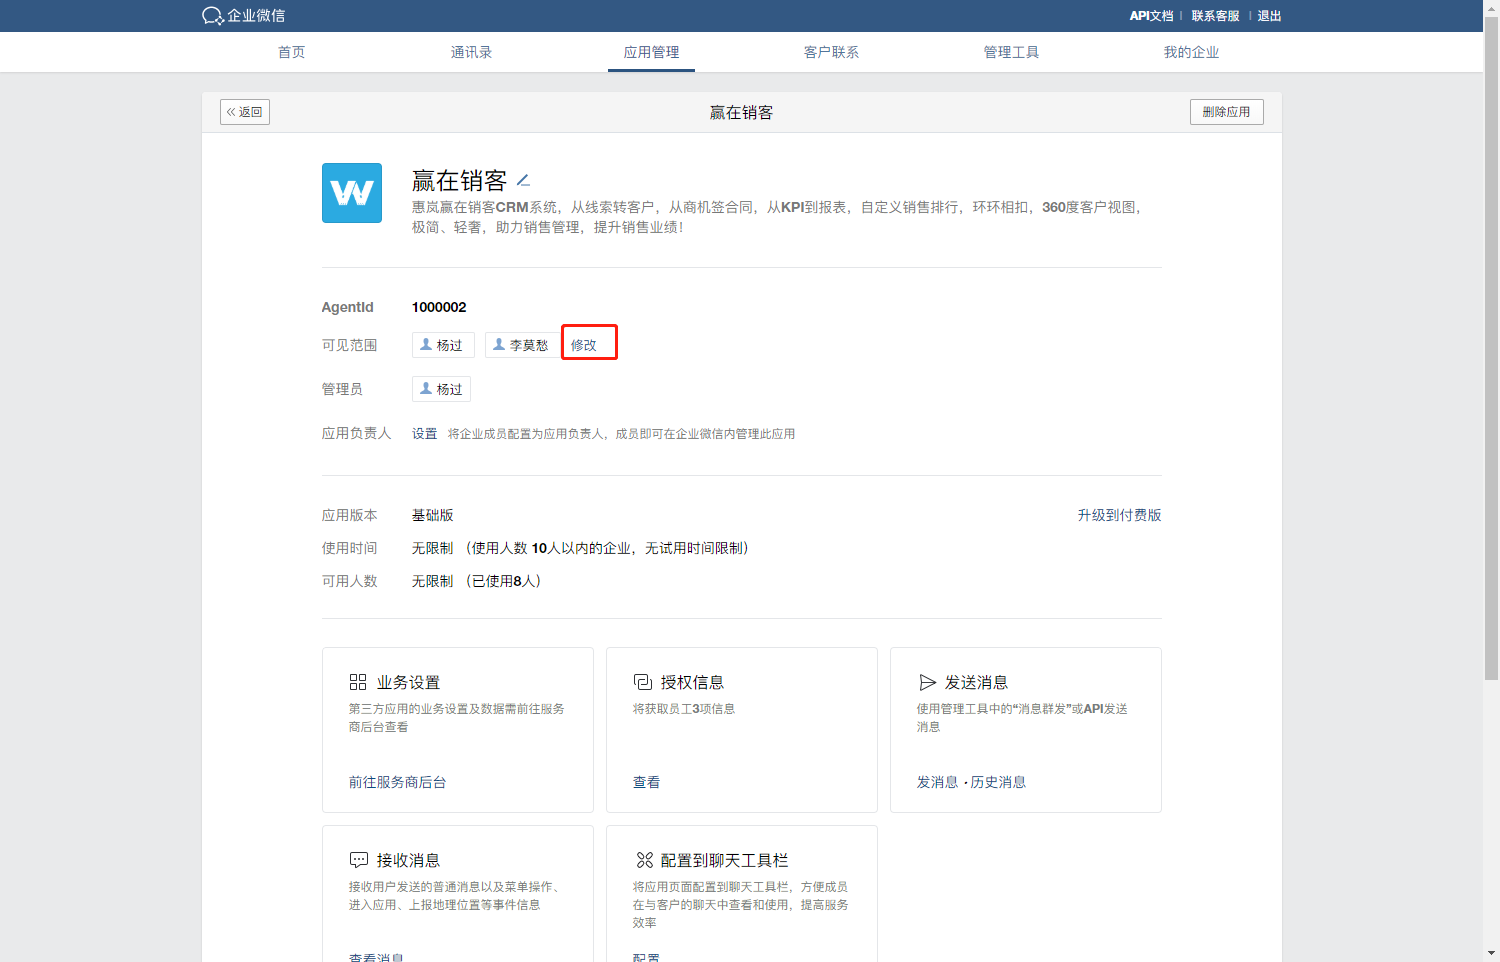Open the 客户联系 tab
The height and width of the screenshot is (962, 1500).
coord(831,52)
